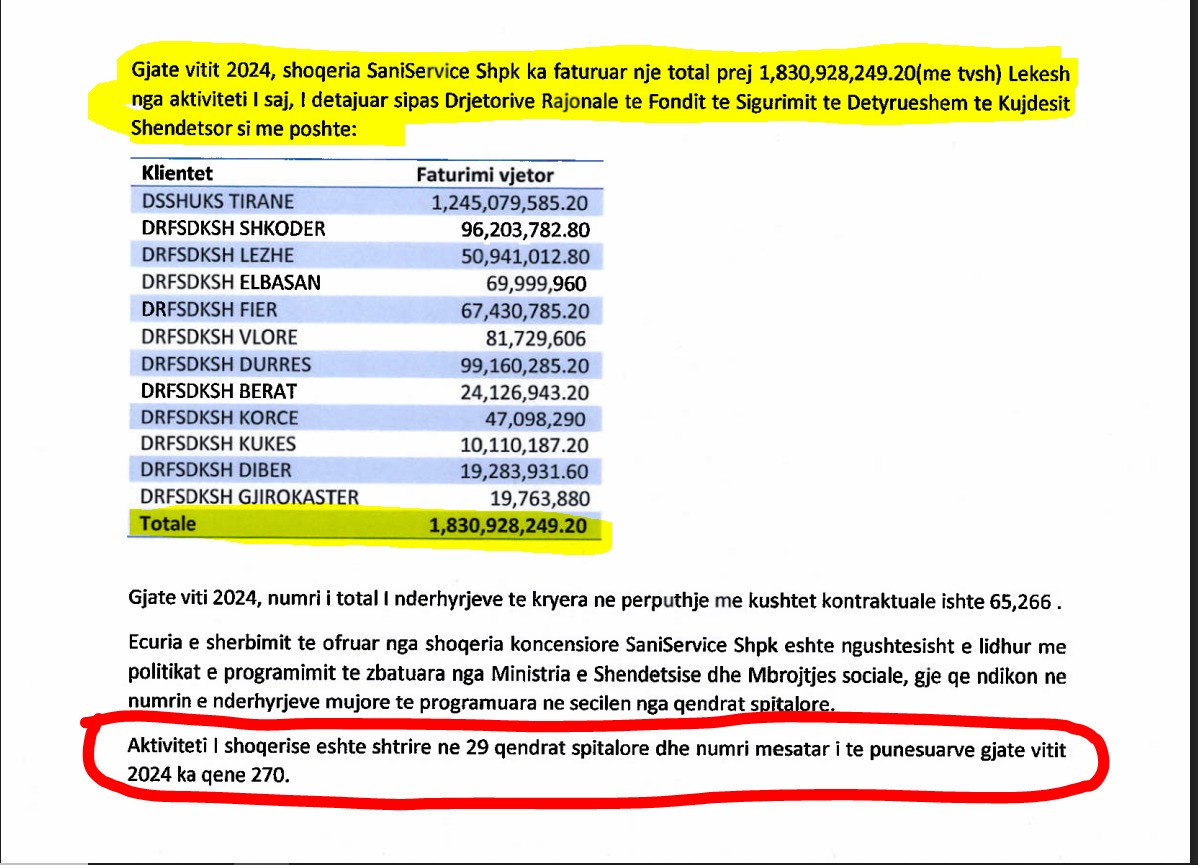Select the 'DRFSDKSH KORCE' row label
The image size is (1198, 865).
[x=219, y=418]
